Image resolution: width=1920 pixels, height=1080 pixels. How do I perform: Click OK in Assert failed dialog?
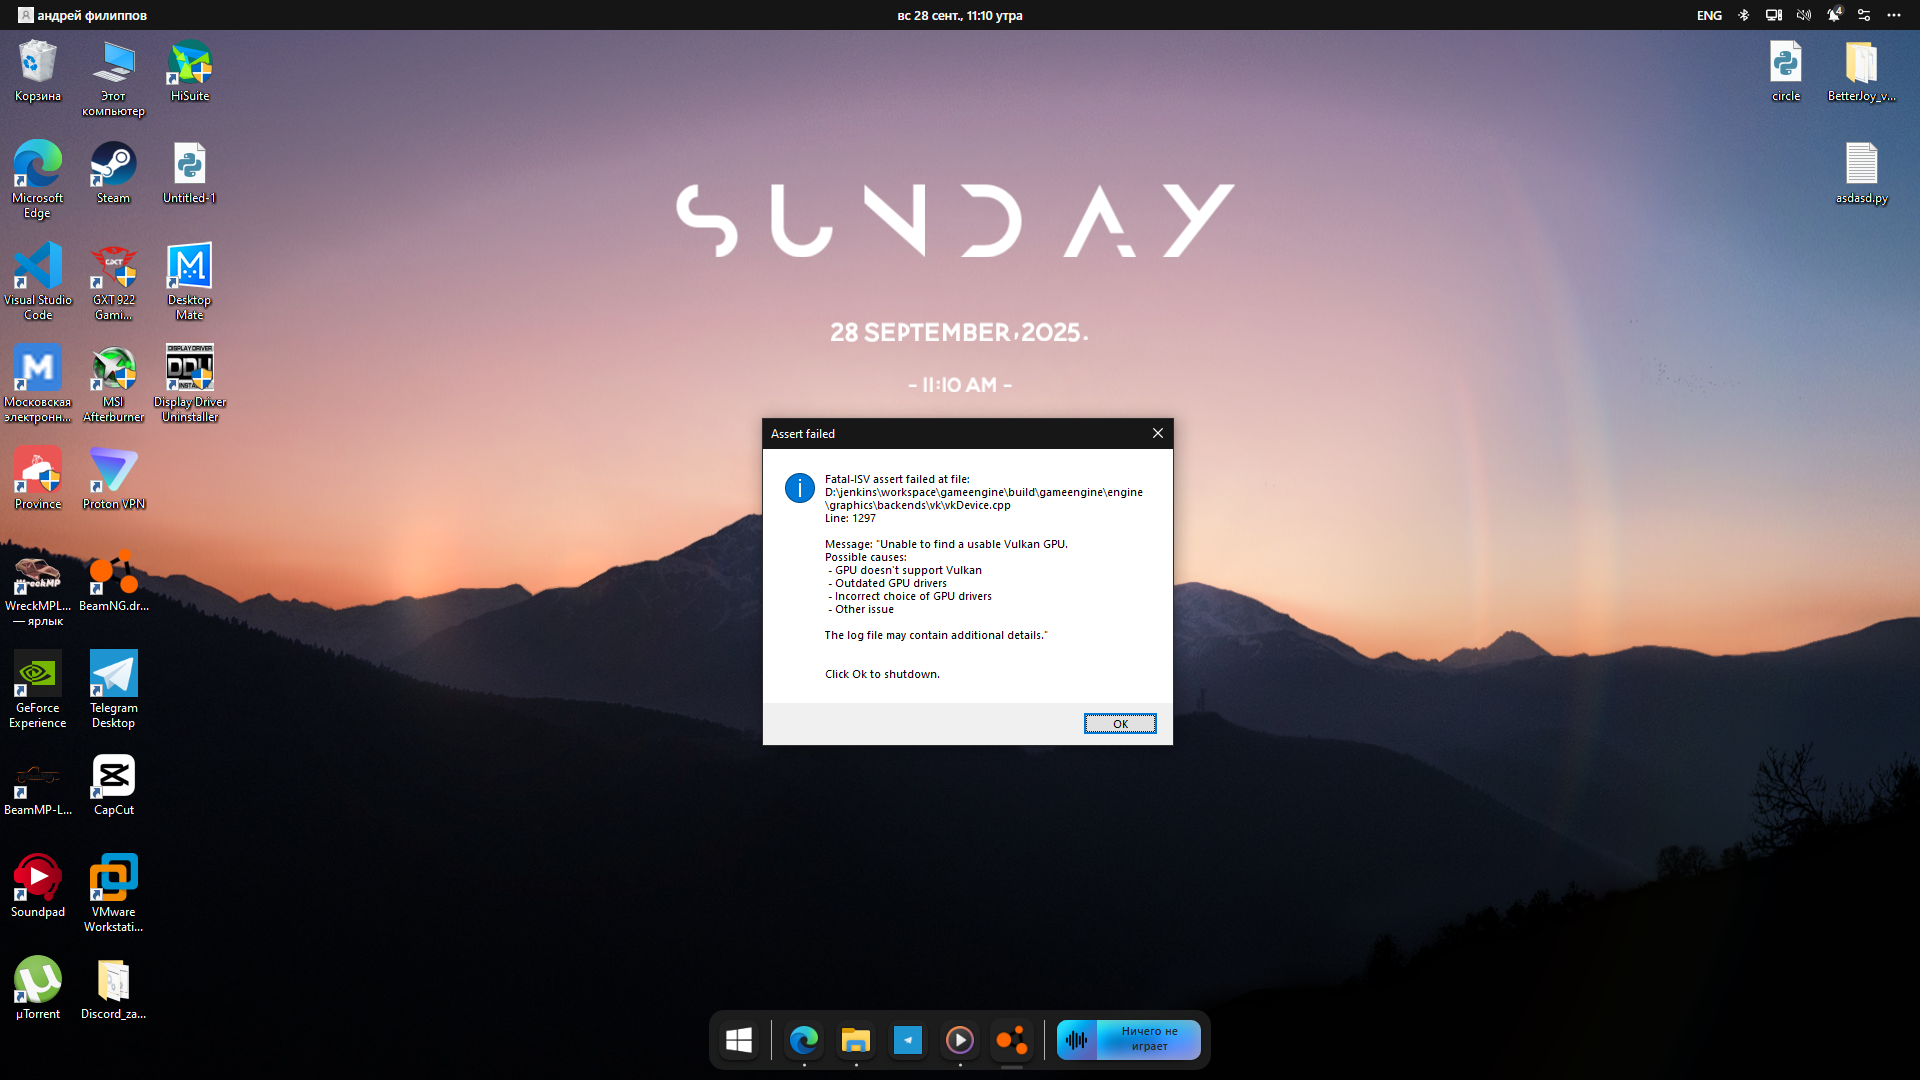coord(1120,723)
